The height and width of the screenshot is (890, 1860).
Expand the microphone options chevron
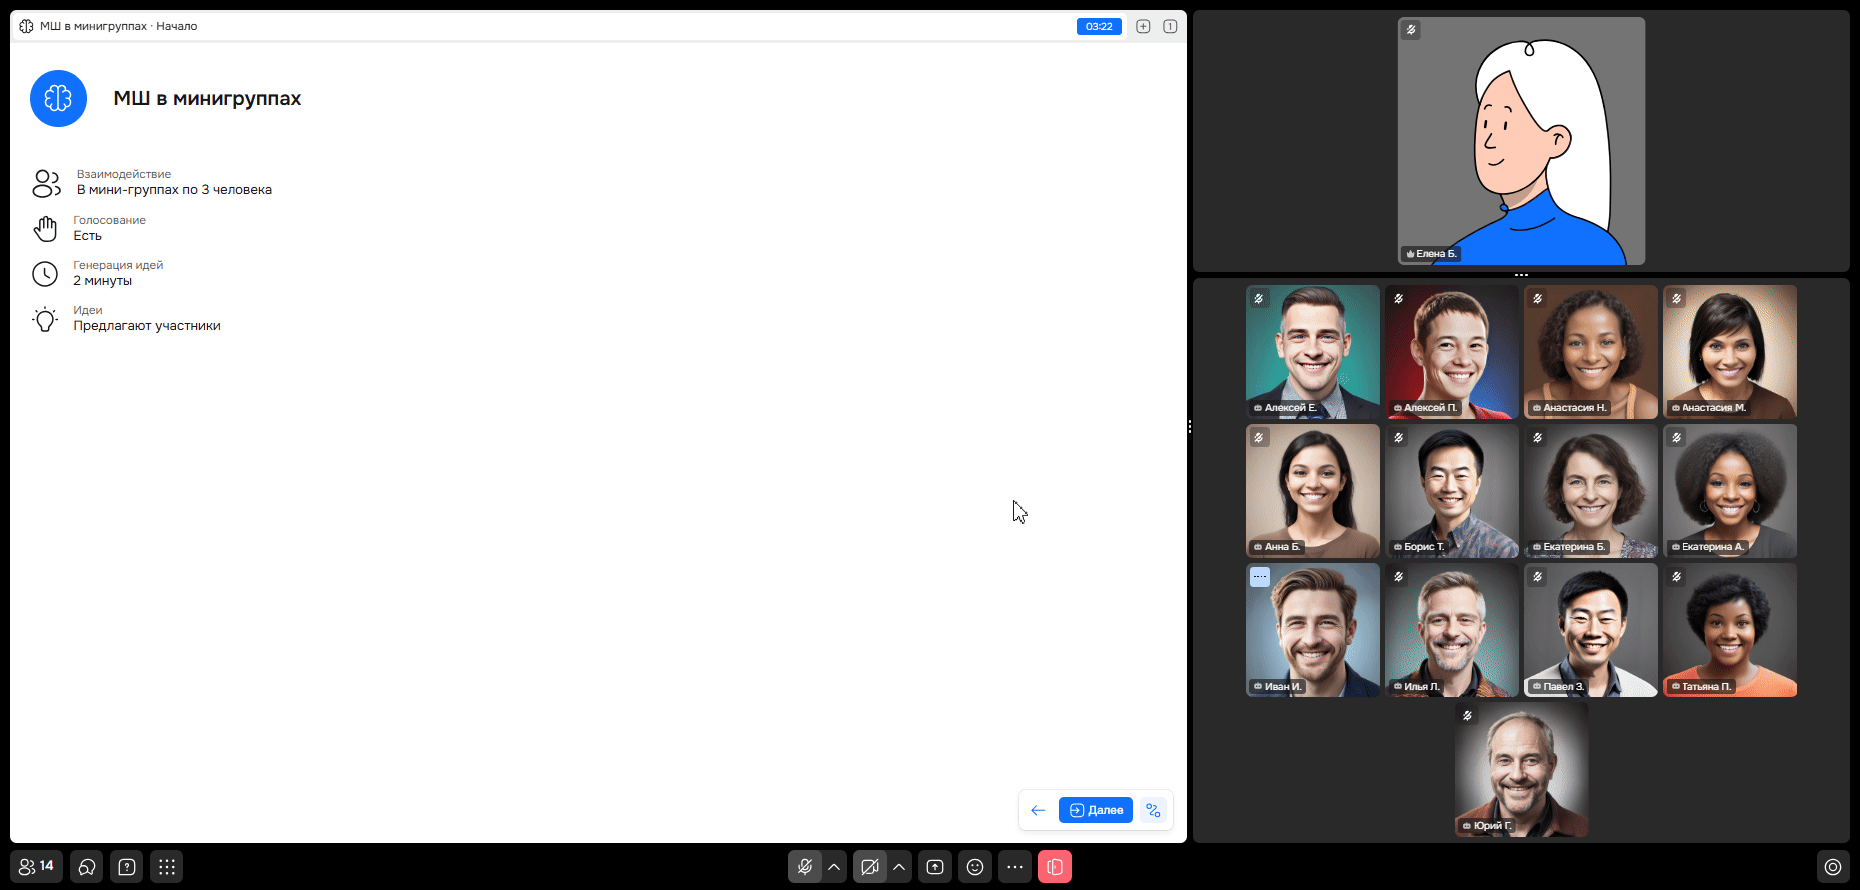834,867
